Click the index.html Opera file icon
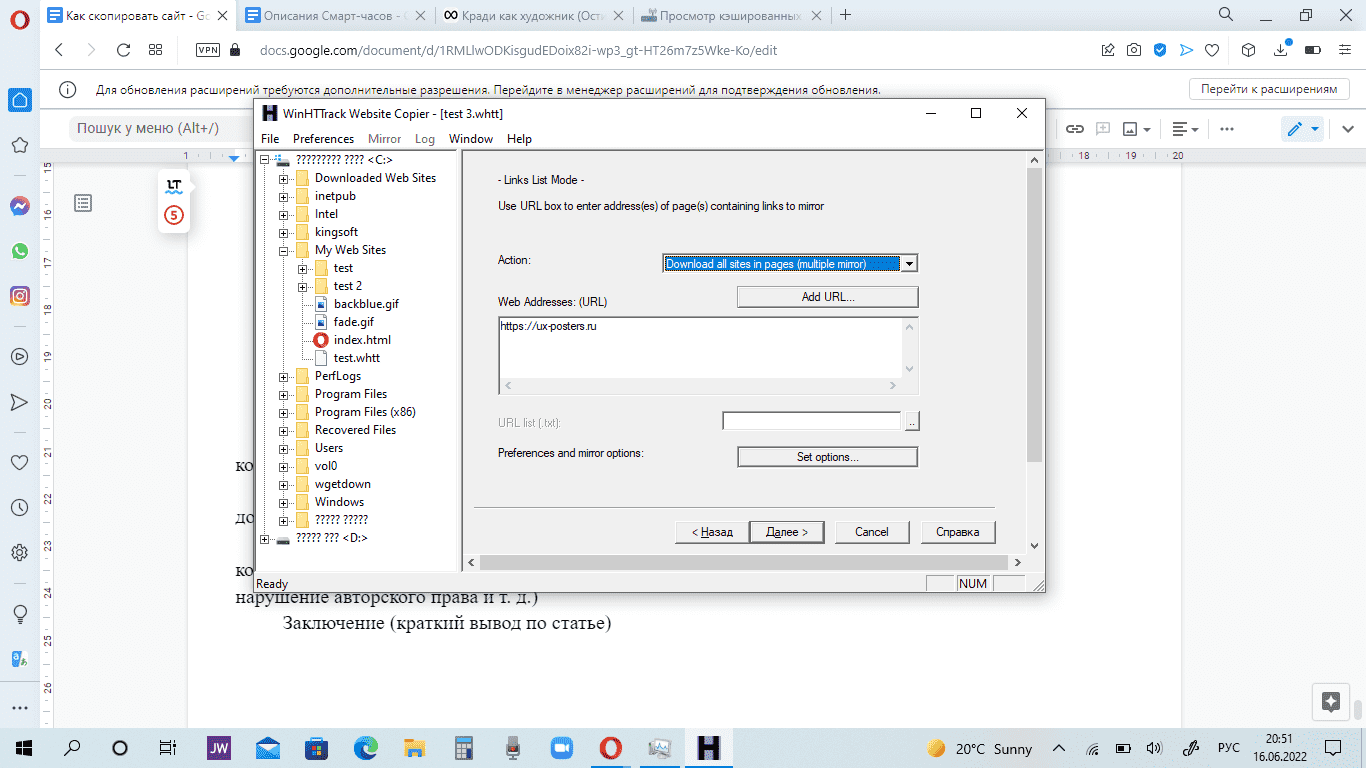Viewport: 1366px width, 768px height. coord(321,340)
